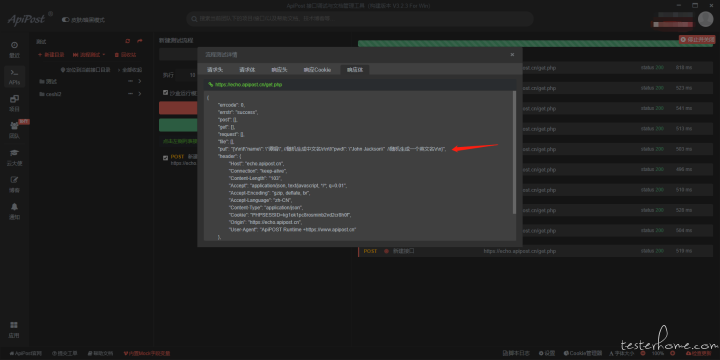Open 提交工单 in the status bar
Viewport: 720px width, 360px height.
coord(65,354)
